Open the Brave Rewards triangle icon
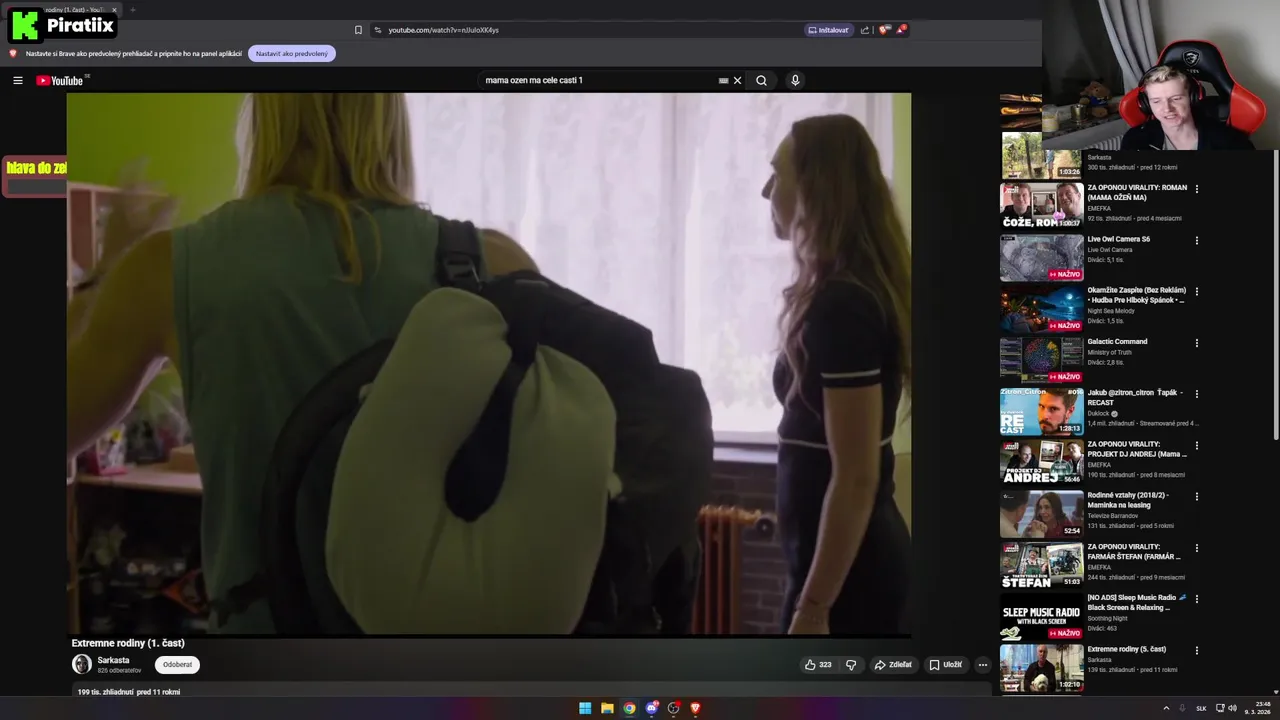 [x=901, y=30]
